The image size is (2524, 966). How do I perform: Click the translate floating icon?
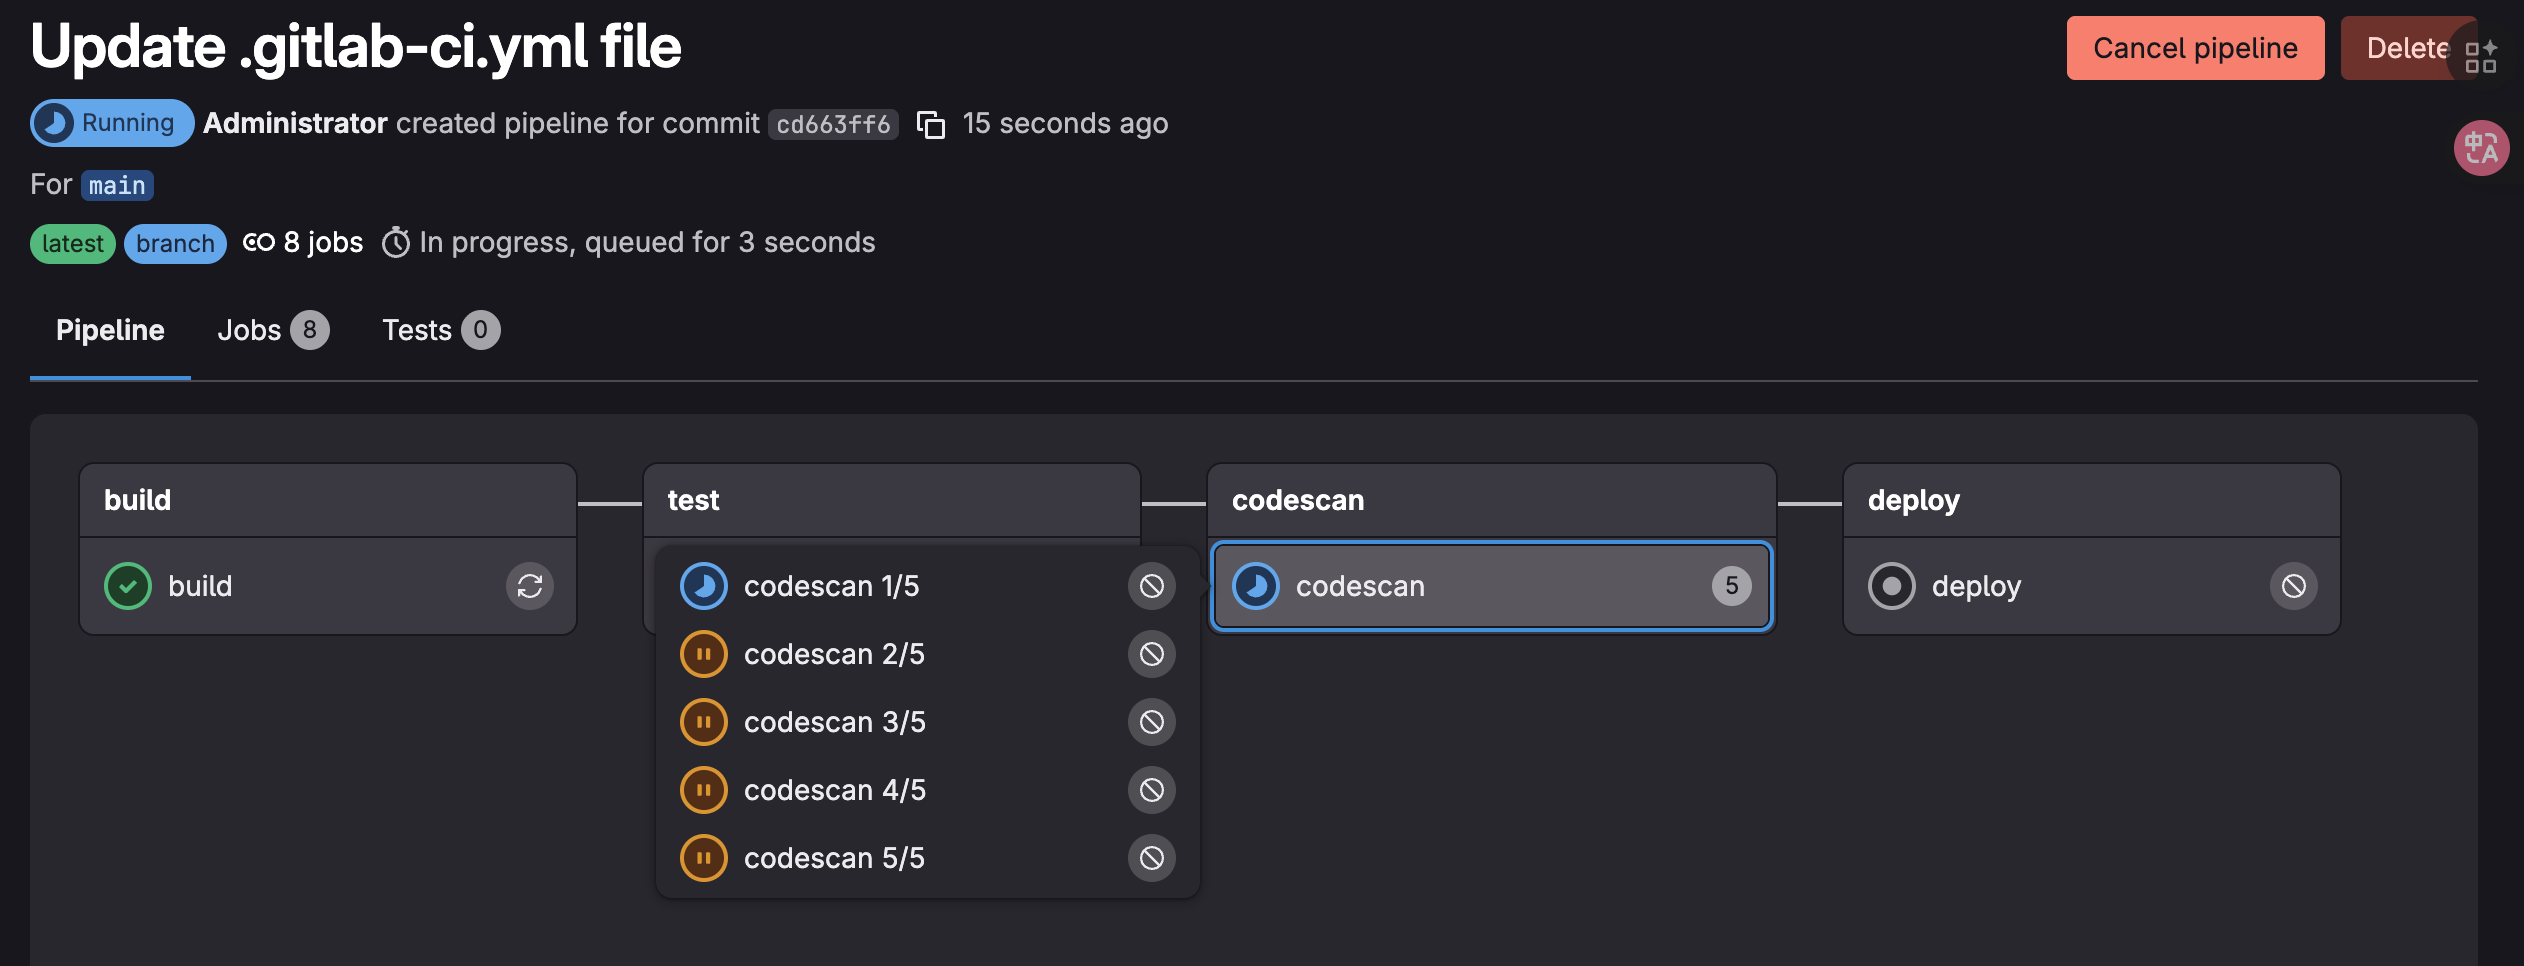[x=2481, y=148]
